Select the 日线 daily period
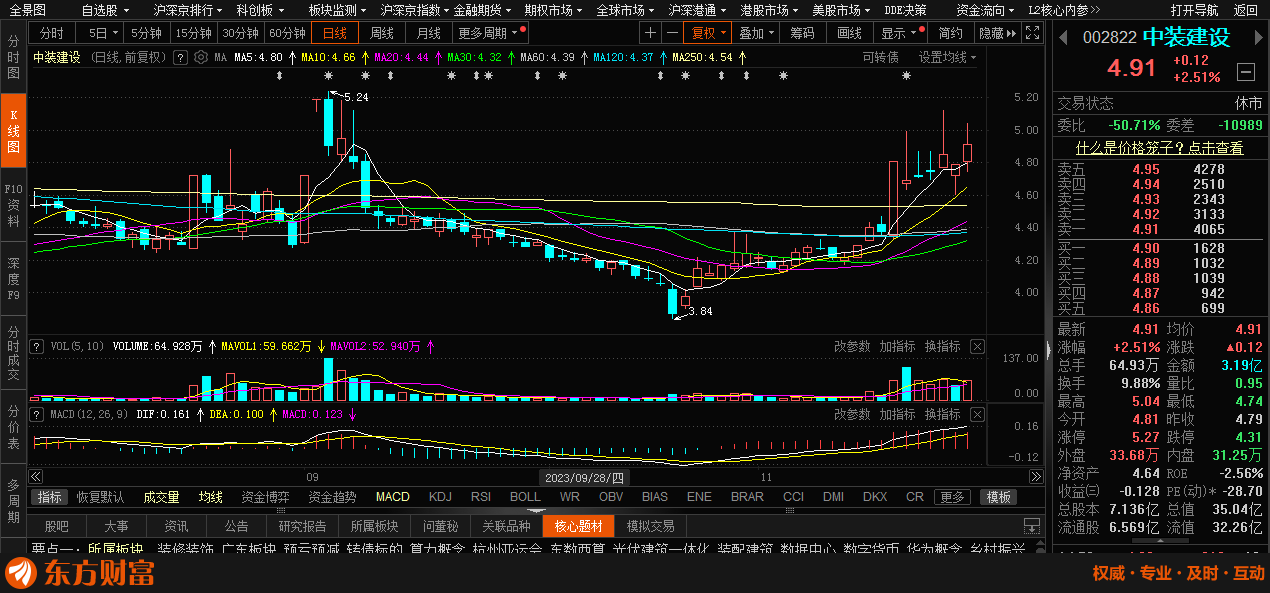The image size is (1270, 593). (x=335, y=33)
